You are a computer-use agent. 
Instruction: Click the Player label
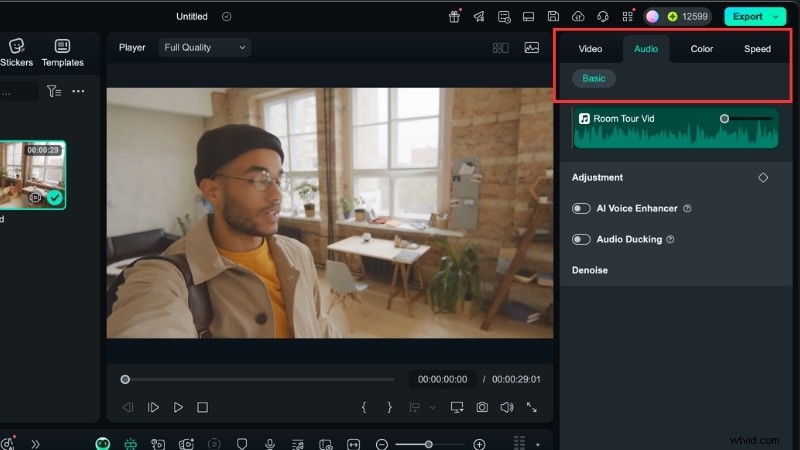[132, 47]
